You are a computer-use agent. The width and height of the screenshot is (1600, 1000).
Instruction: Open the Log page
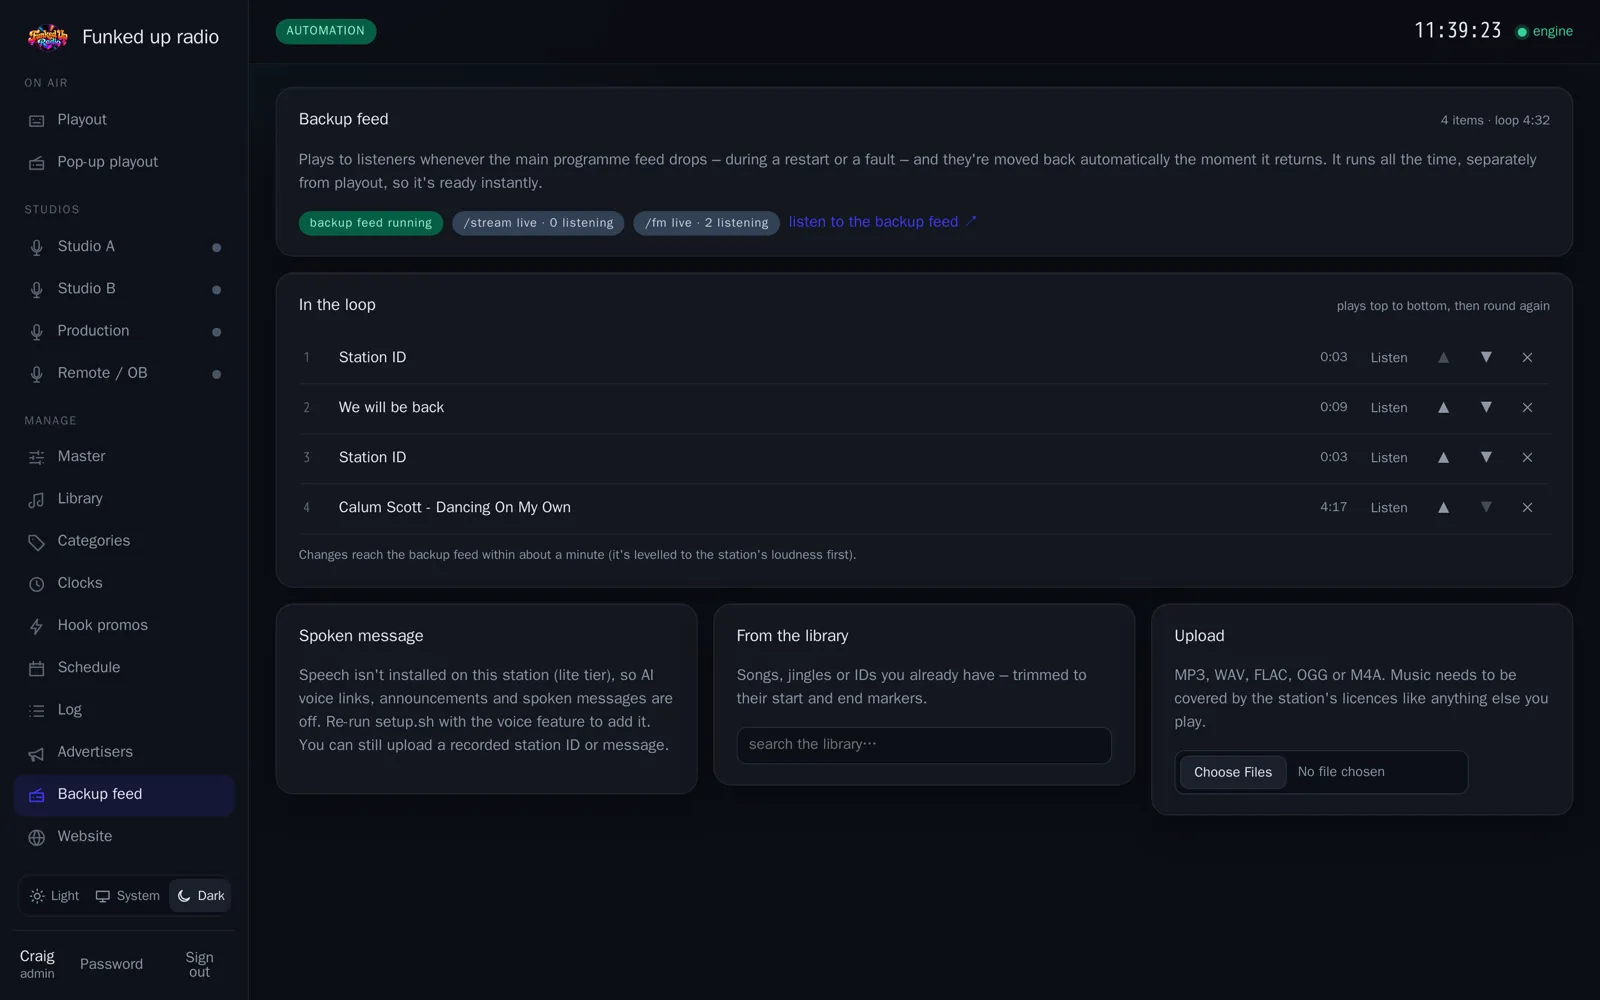pos(124,710)
